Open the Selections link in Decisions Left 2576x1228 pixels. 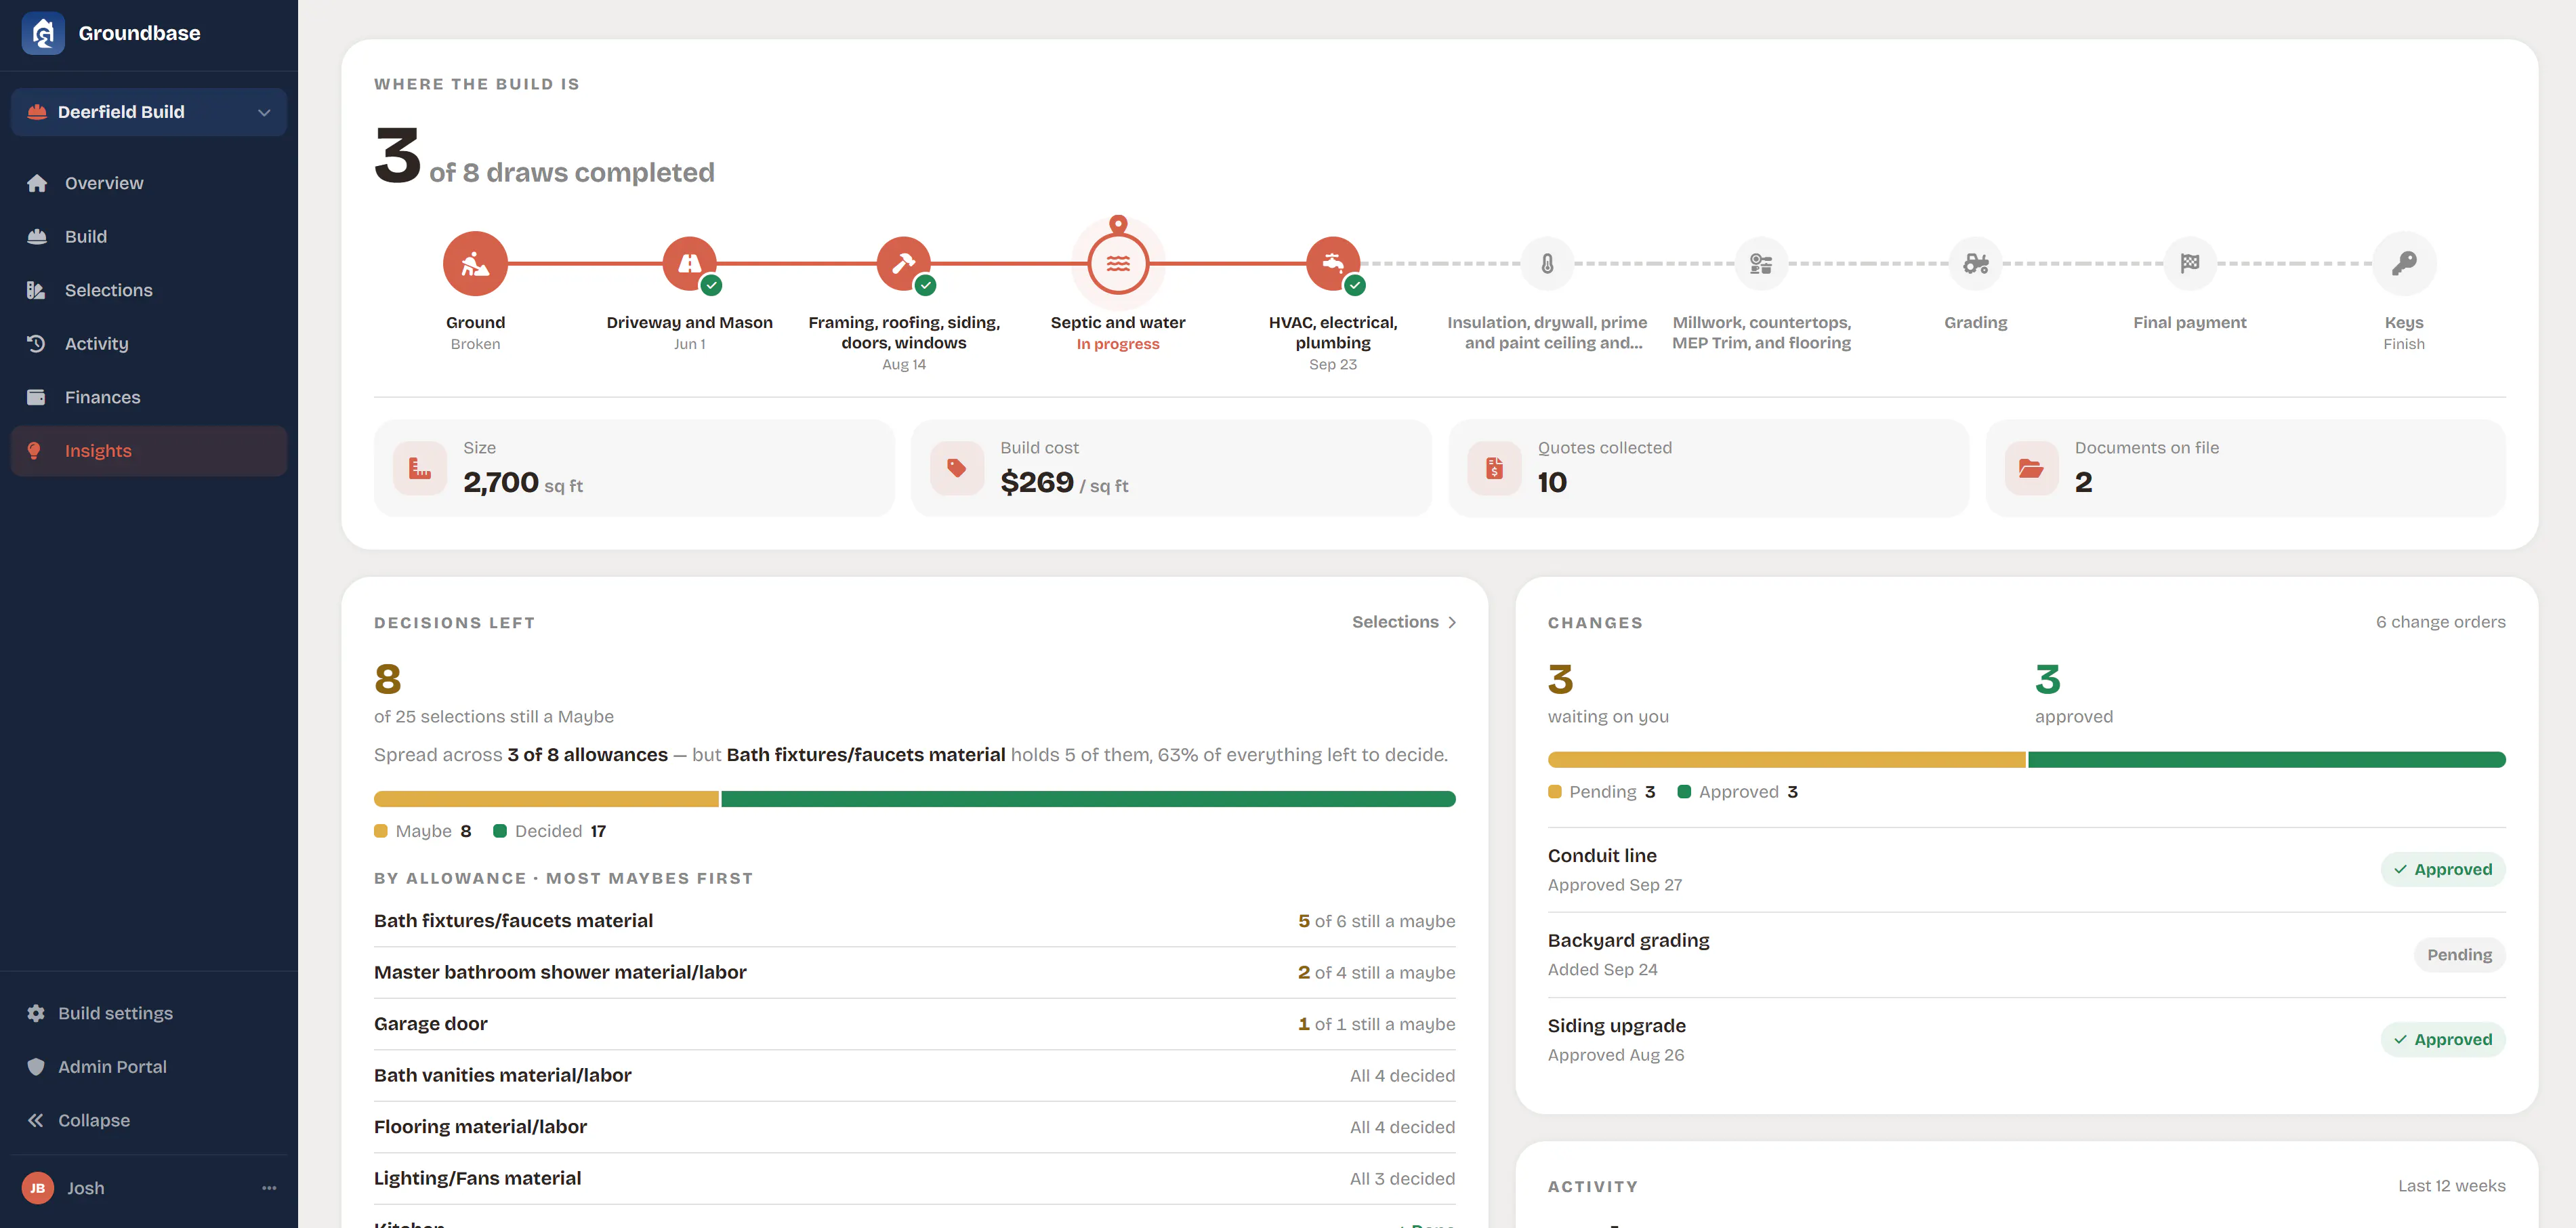[x=1404, y=622]
